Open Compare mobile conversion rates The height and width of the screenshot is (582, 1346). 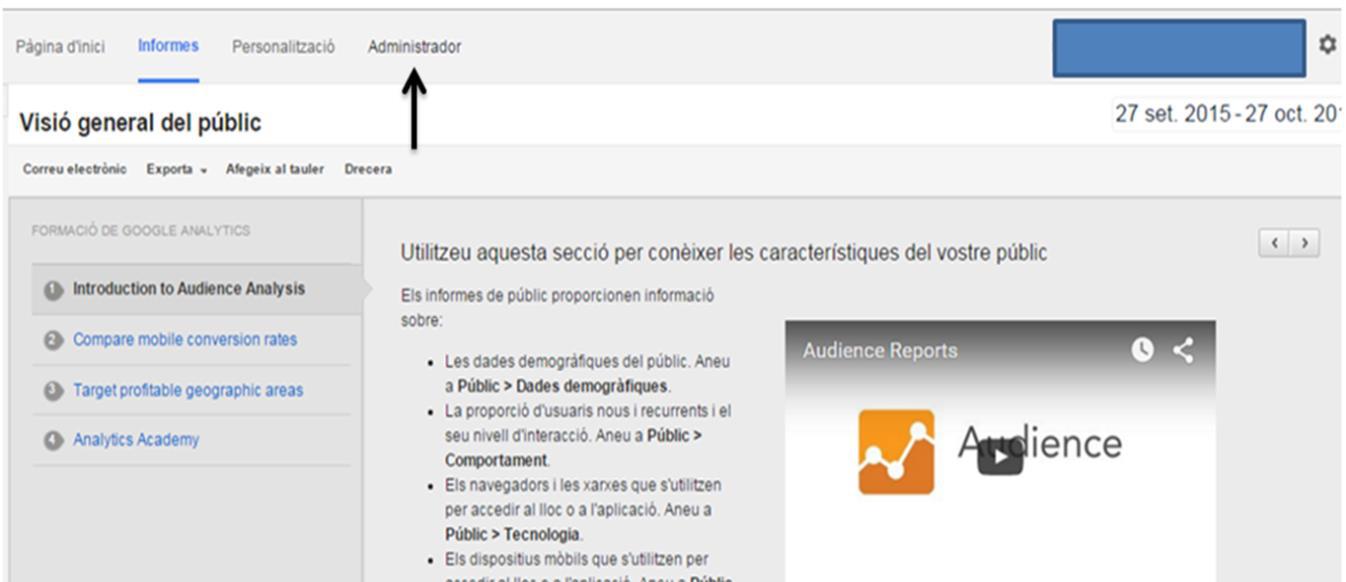coord(185,340)
